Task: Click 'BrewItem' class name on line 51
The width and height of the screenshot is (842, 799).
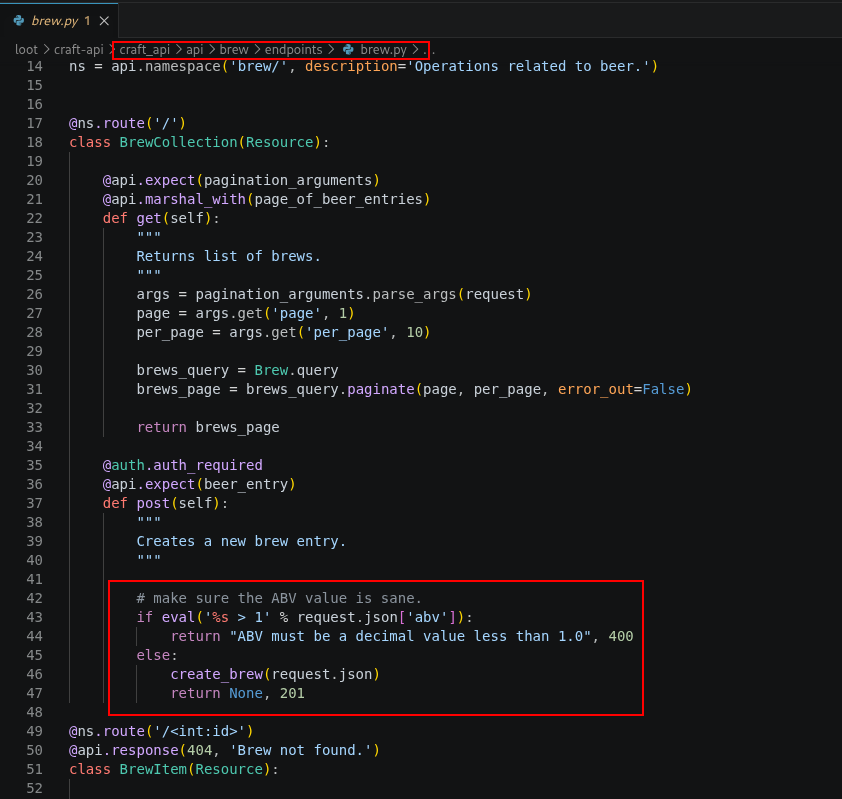Action: point(153,769)
